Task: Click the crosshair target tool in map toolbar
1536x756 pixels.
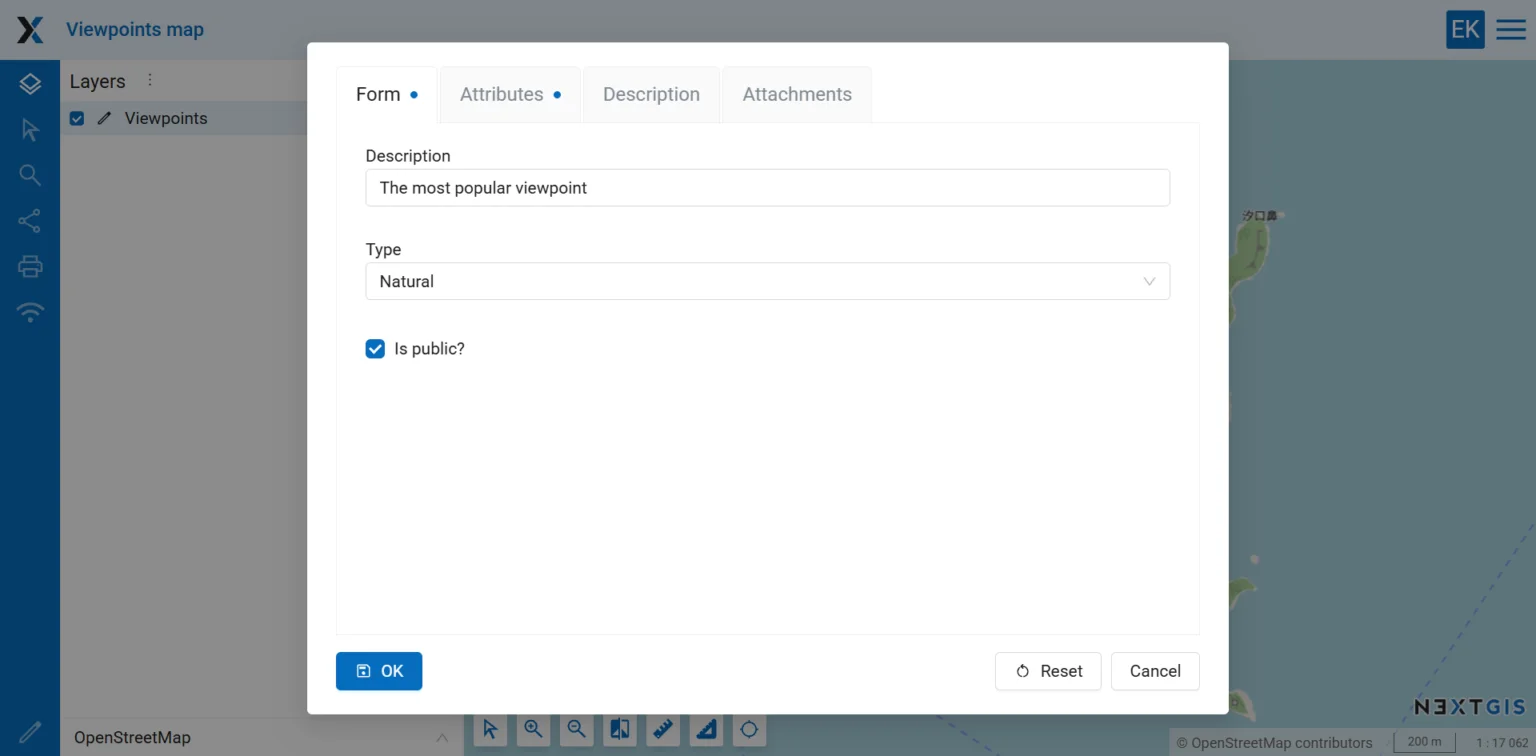Action: tap(749, 729)
